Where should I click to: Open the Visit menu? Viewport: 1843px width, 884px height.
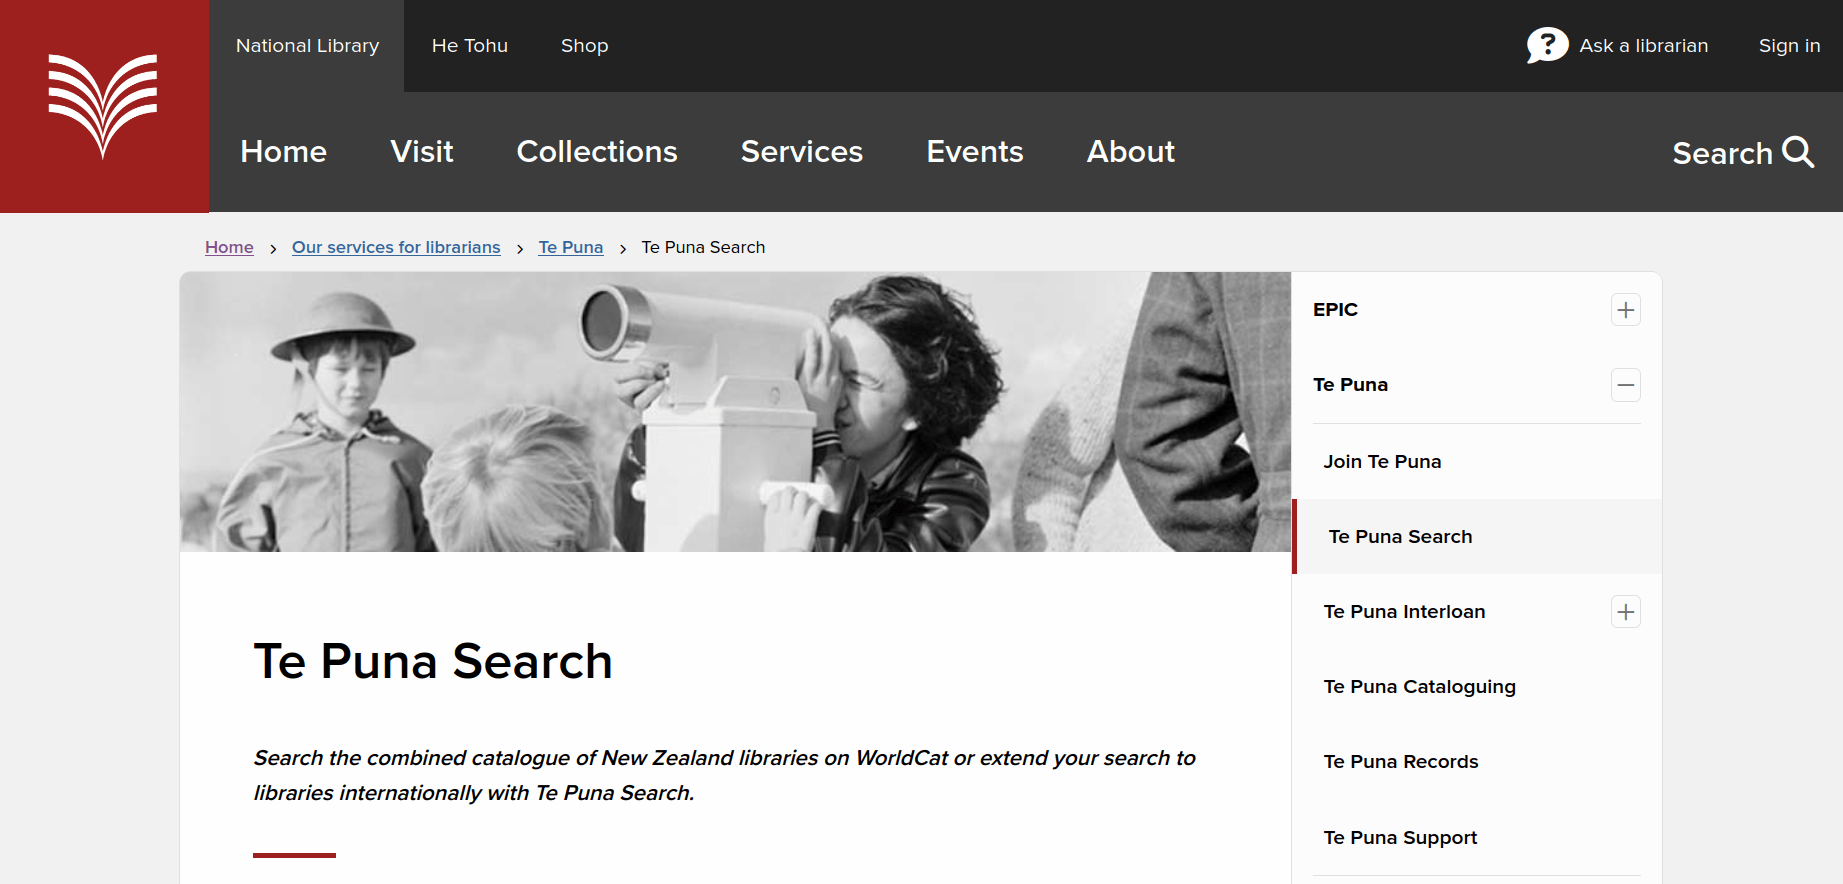pos(422,152)
